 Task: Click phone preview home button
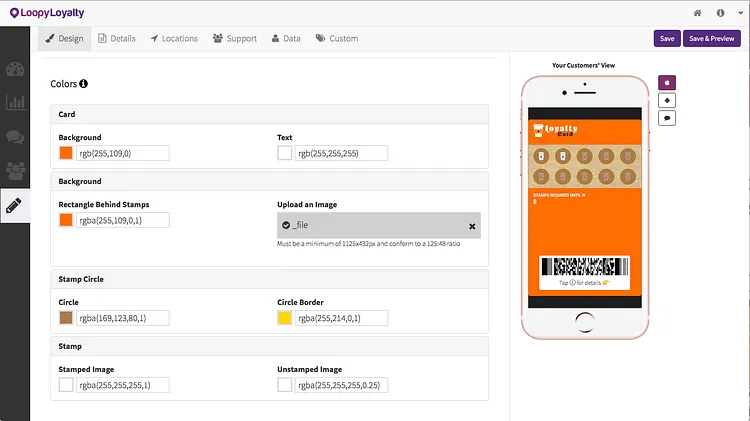(585, 322)
